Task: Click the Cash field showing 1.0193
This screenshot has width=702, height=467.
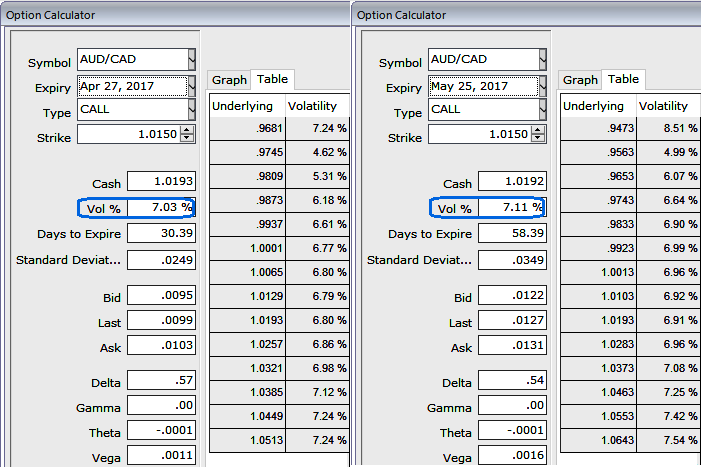Action: point(160,182)
